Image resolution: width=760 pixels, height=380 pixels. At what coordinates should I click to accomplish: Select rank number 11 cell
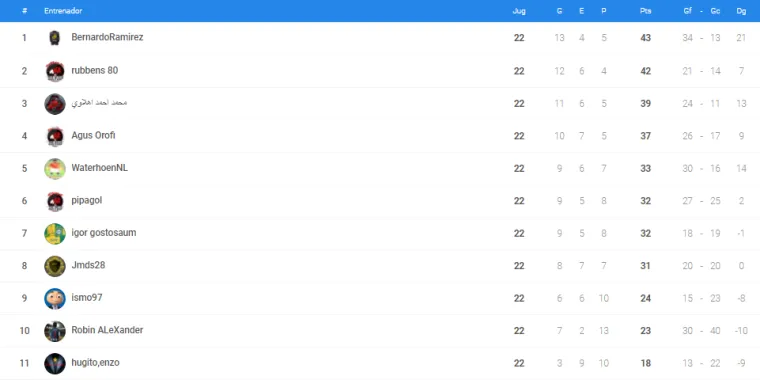click(x=24, y=364)
